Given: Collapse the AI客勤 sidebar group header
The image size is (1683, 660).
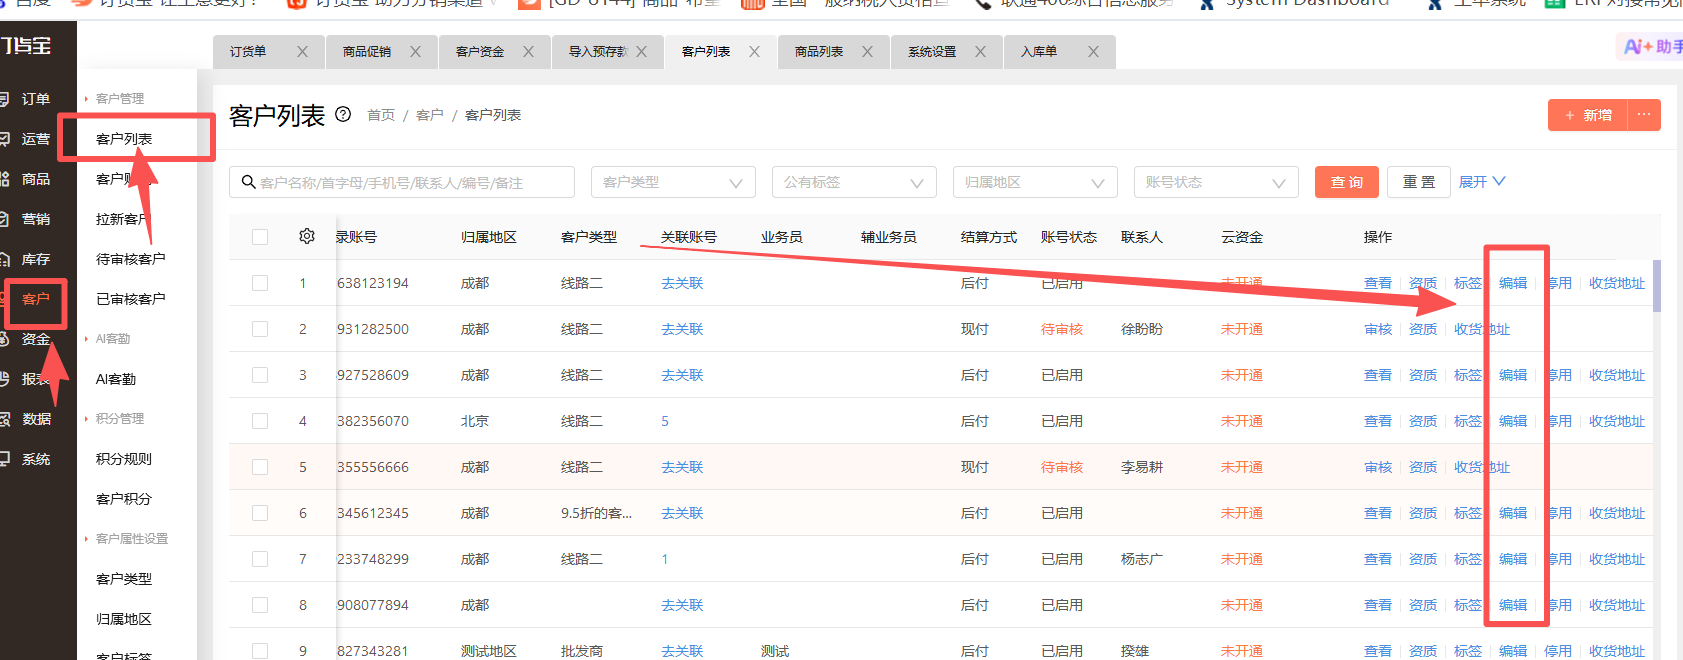Looking at the screenshot, I should (x=108, y=338).
